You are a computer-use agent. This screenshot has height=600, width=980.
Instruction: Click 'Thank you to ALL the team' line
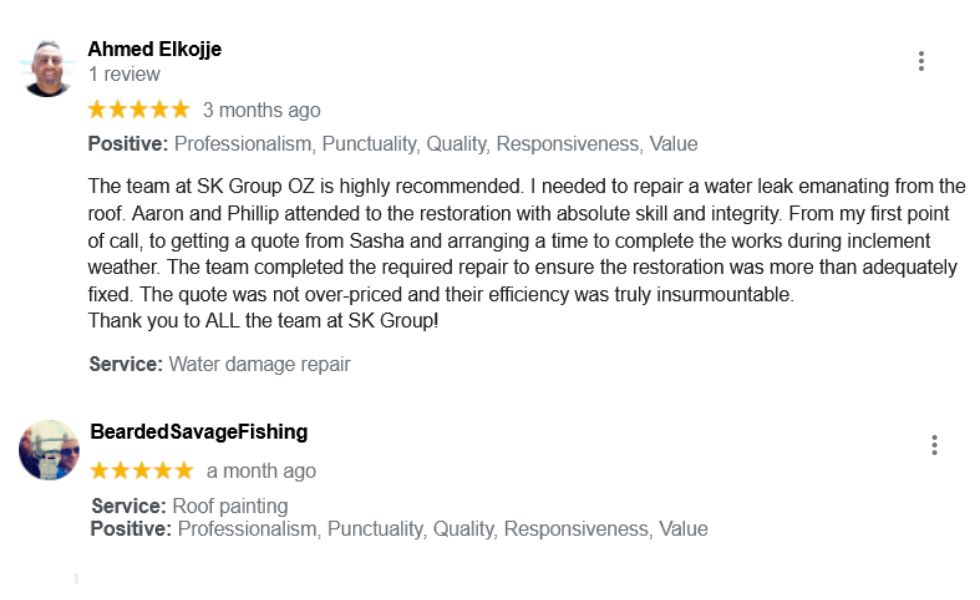[263, 322]
